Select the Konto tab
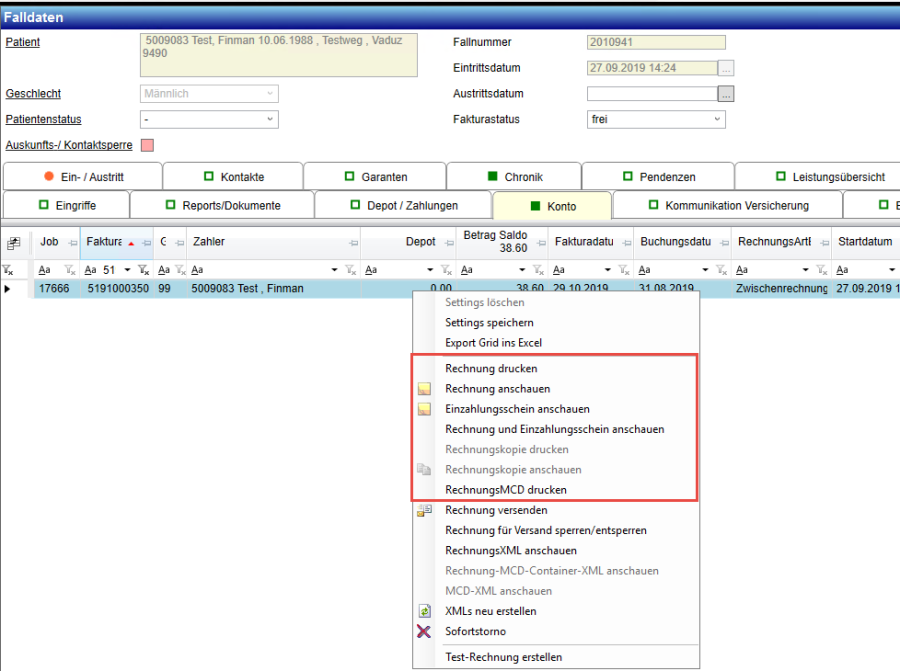 pos(553,206)
